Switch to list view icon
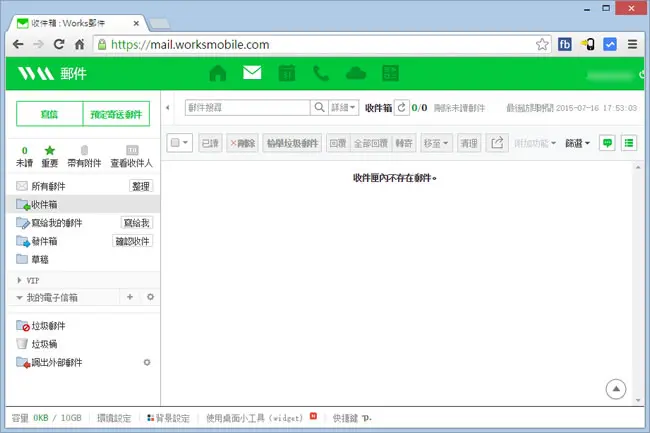Image resolution: width=650 pixels, height=433 pixels. pos(629,143)
